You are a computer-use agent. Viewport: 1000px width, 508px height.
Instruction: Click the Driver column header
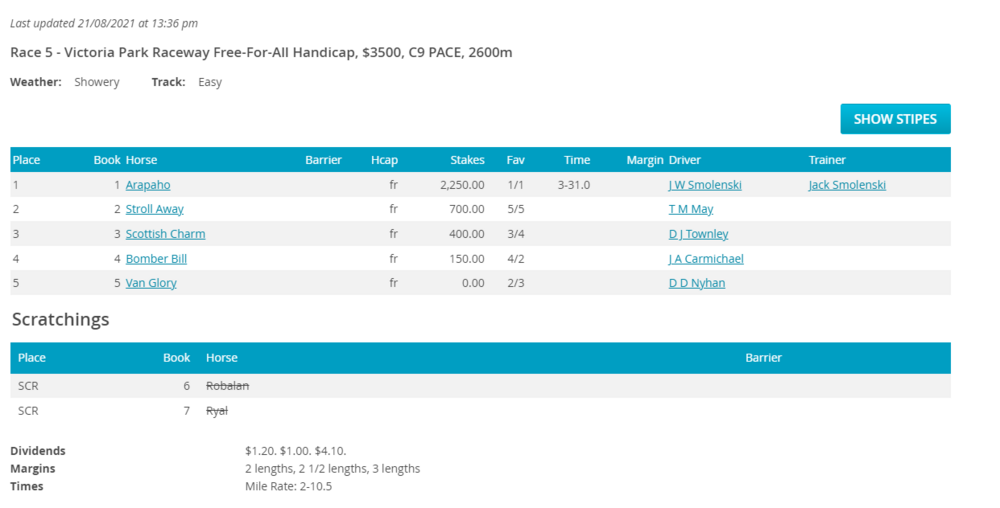click(x=685, y=160)
